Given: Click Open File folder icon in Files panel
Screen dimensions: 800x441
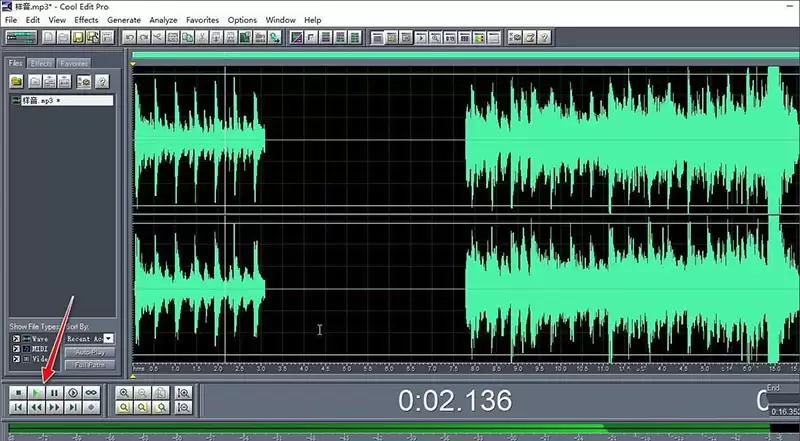Looking at the screenshot, I should click(x=16, y=81).
